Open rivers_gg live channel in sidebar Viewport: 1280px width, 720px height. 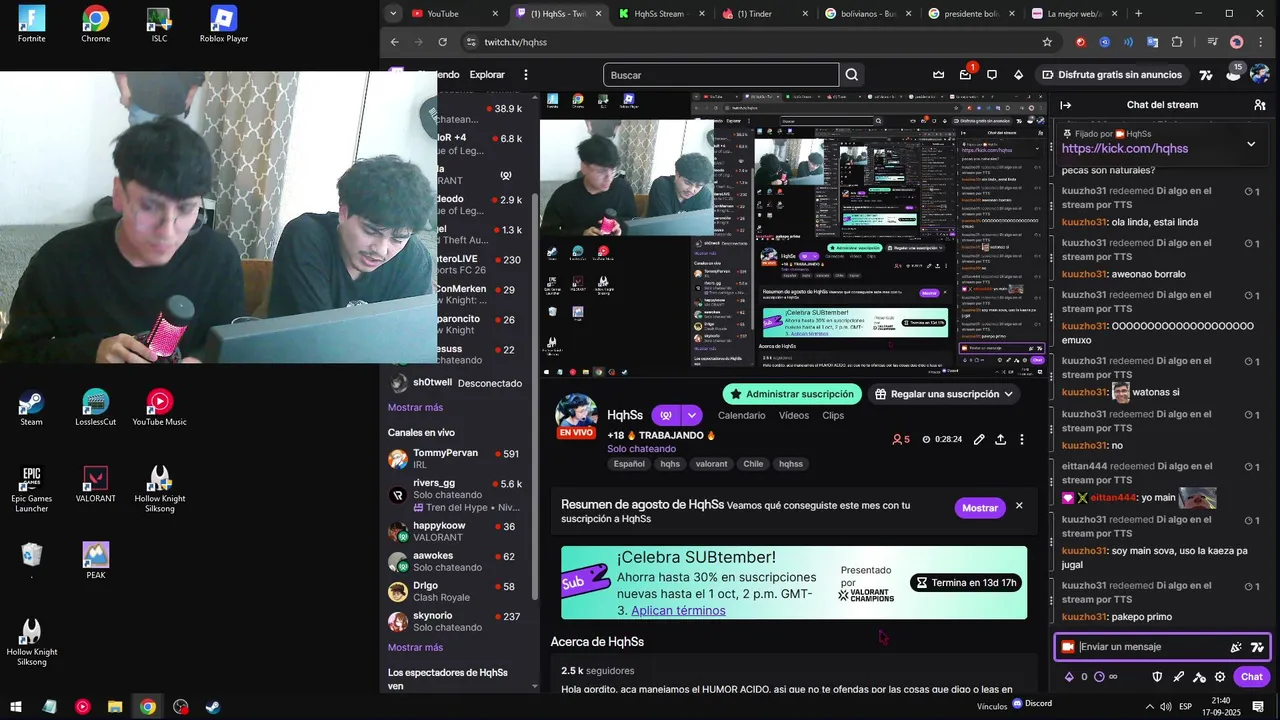(x=458, y=494)
